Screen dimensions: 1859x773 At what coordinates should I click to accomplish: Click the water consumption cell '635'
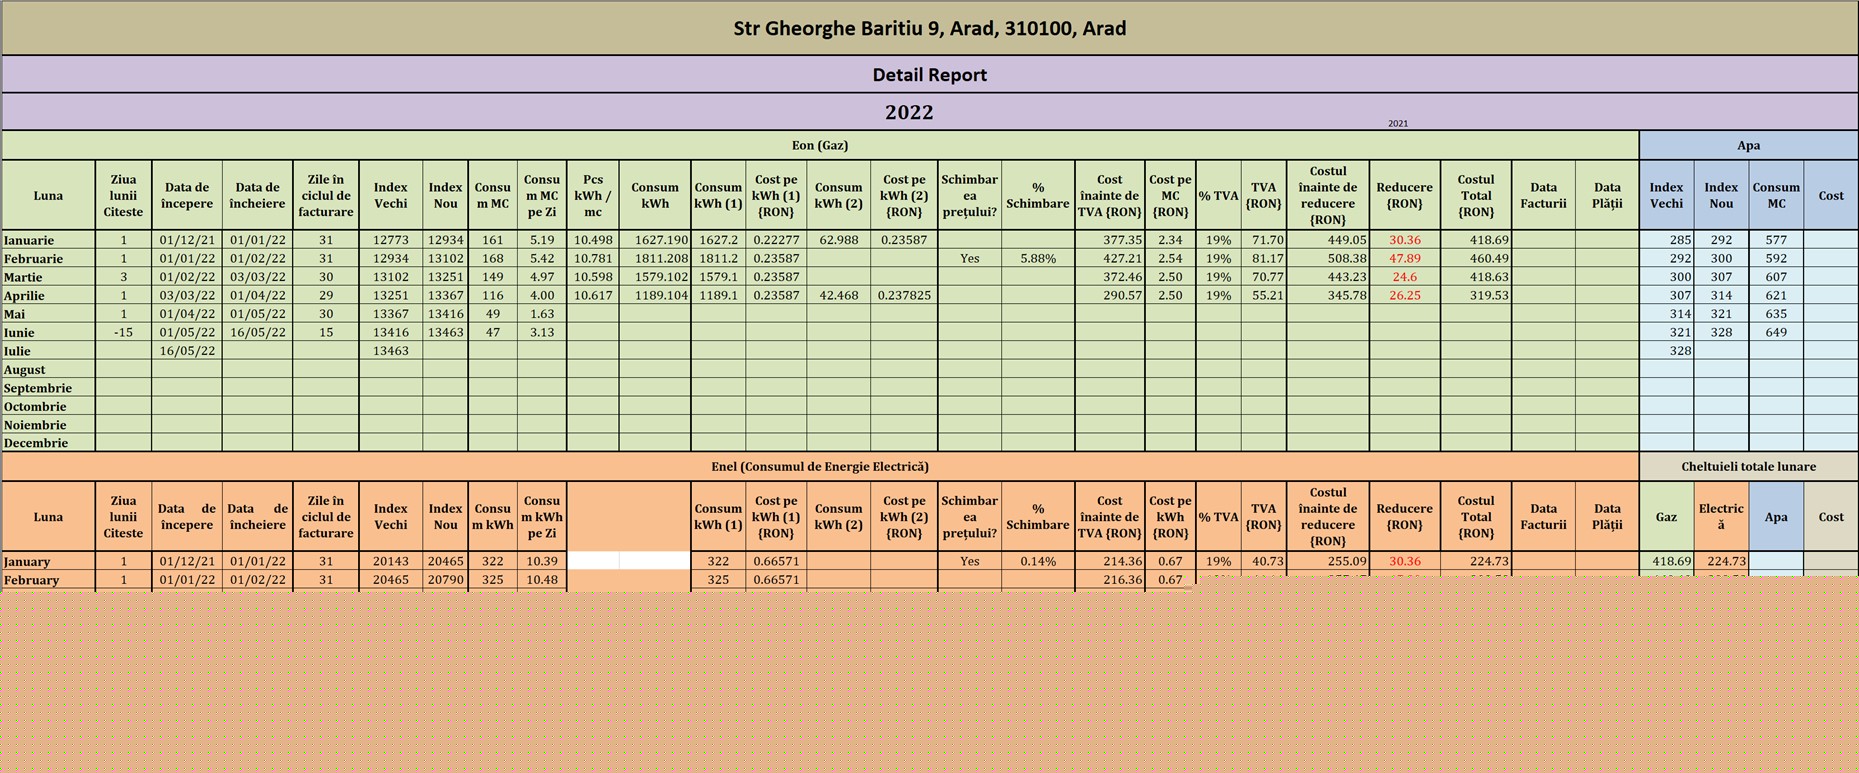click(1776, 314)
